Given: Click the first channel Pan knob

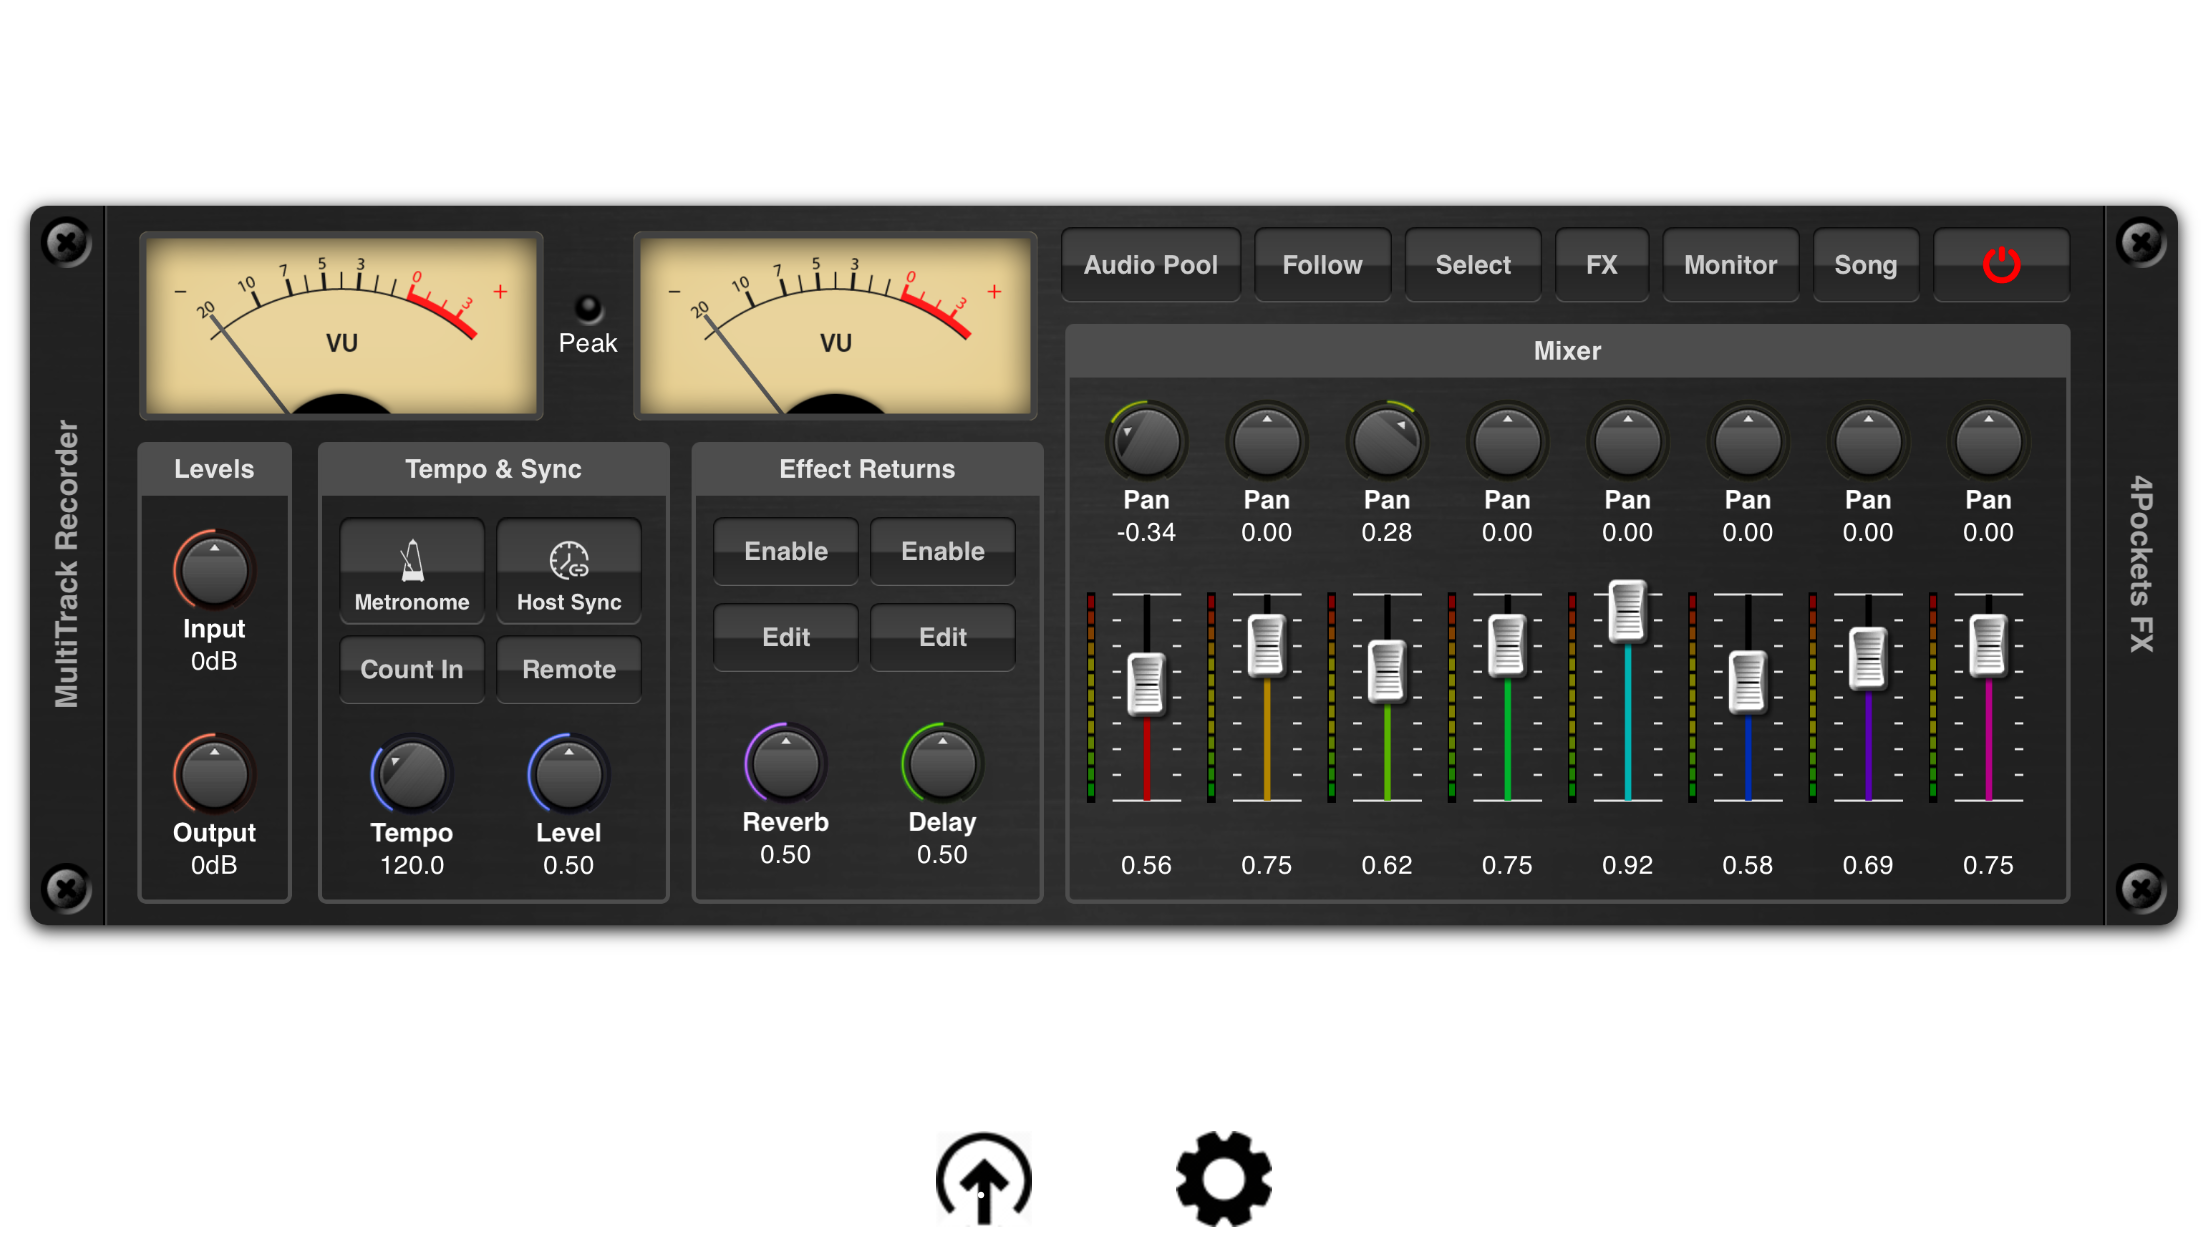Looking at the screenshot, I should click(1146, 442).
